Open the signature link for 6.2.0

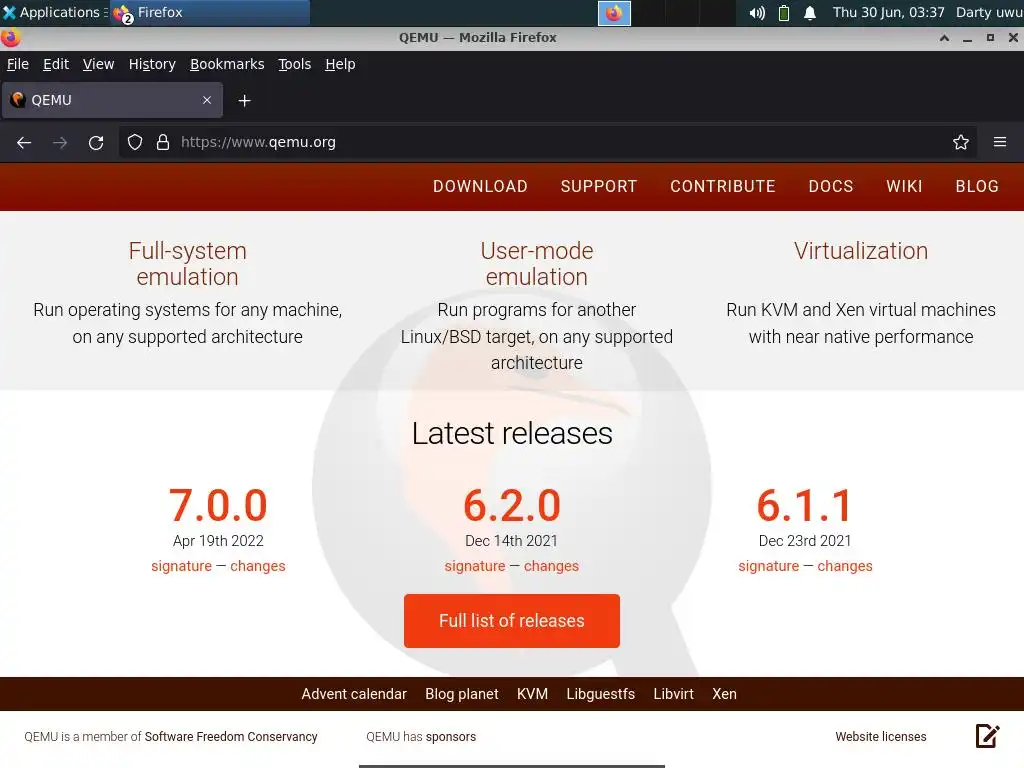(475, 566)
